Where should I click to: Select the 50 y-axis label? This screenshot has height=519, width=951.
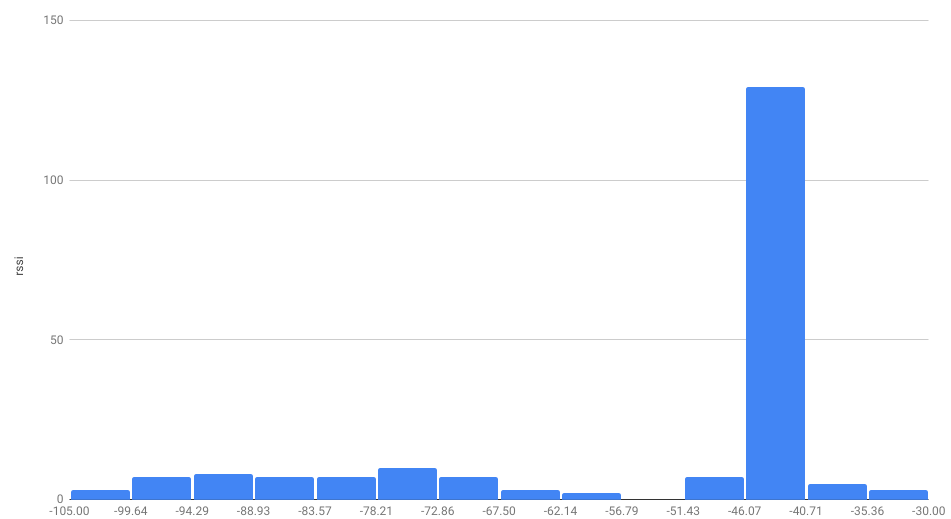pyautogui.click(x=56, y=340)
